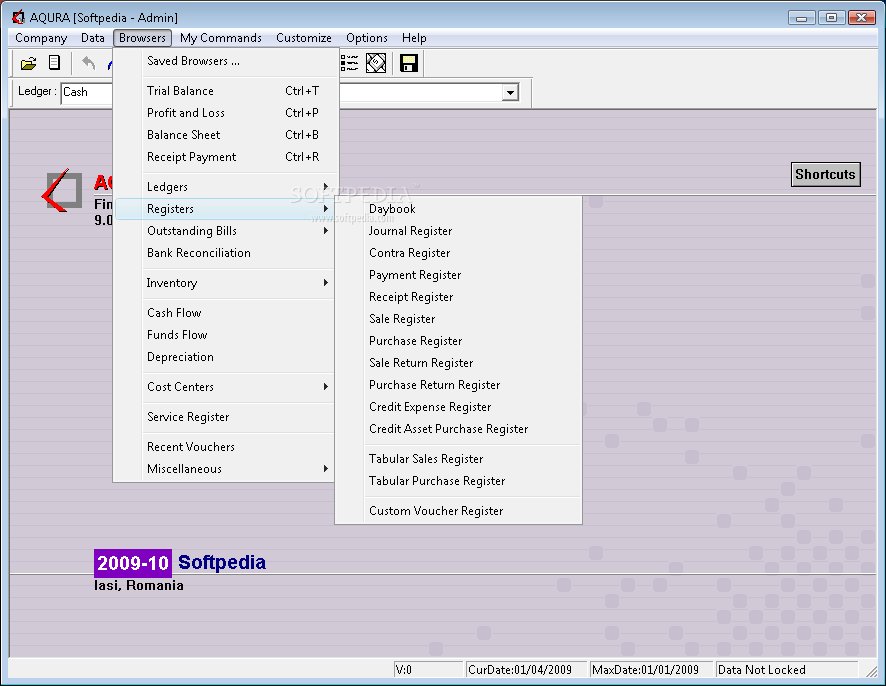Open the Customize menu
Screen dimensions: 886x686
tap(303, 38)
